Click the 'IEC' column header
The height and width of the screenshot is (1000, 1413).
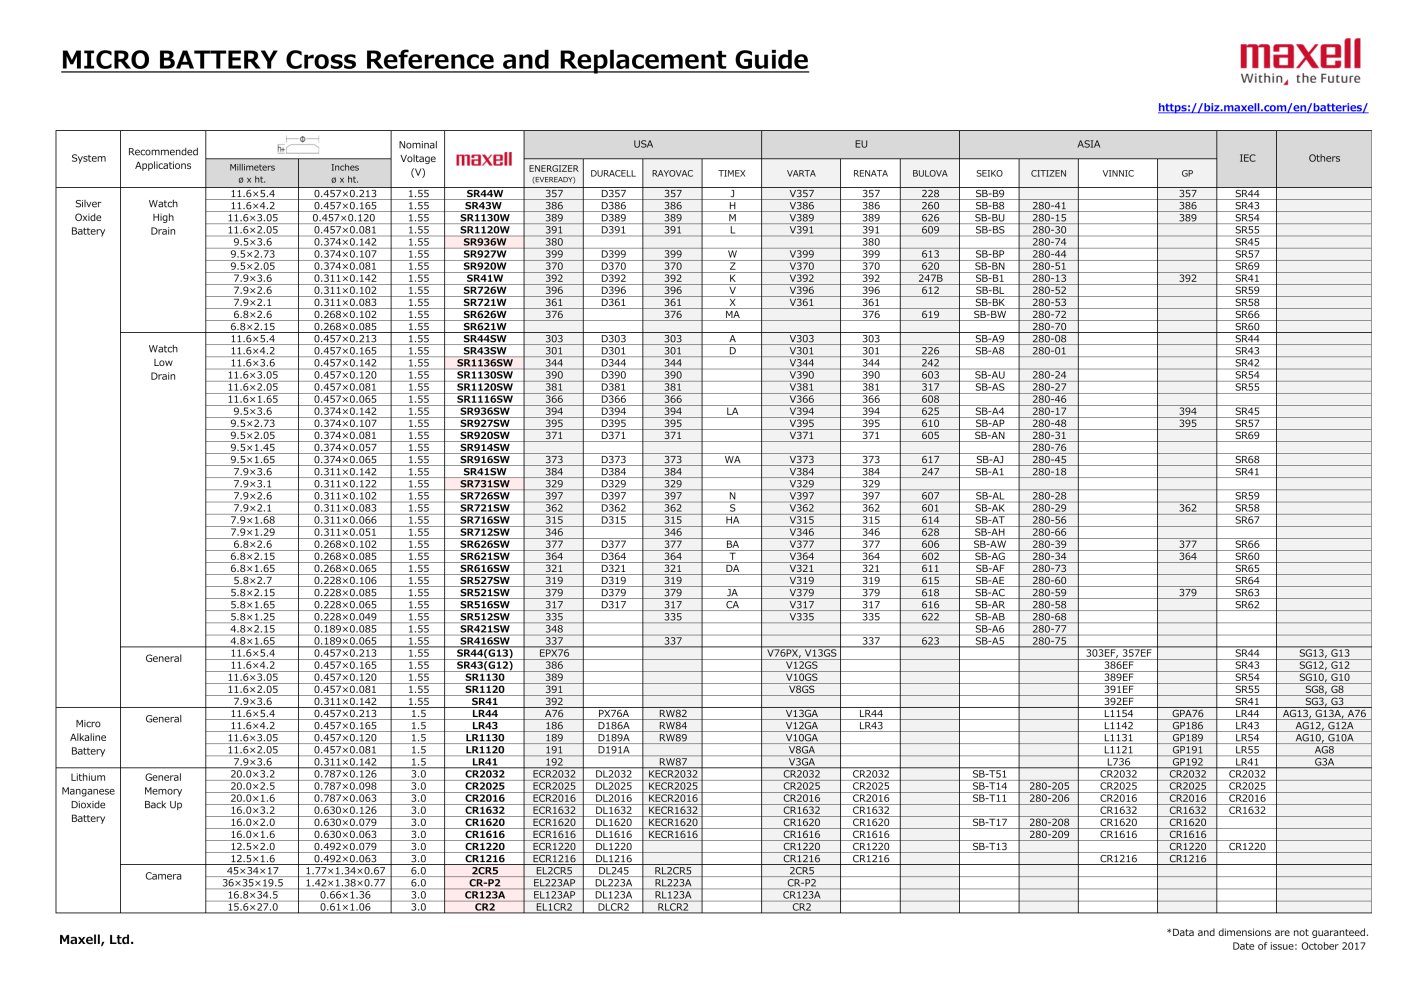tap(1247, 158)
